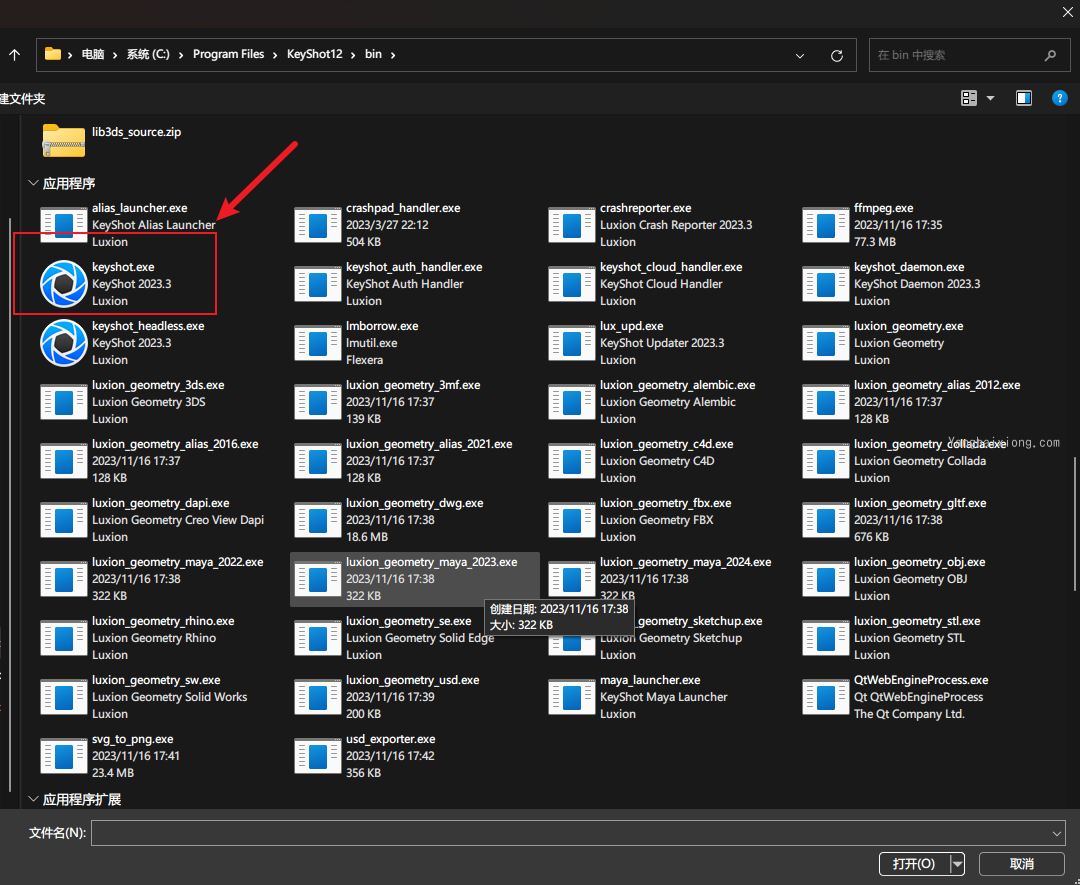
Task: Expand breadcrumb chevron after KeyShot12
Action: pos(353,54)
